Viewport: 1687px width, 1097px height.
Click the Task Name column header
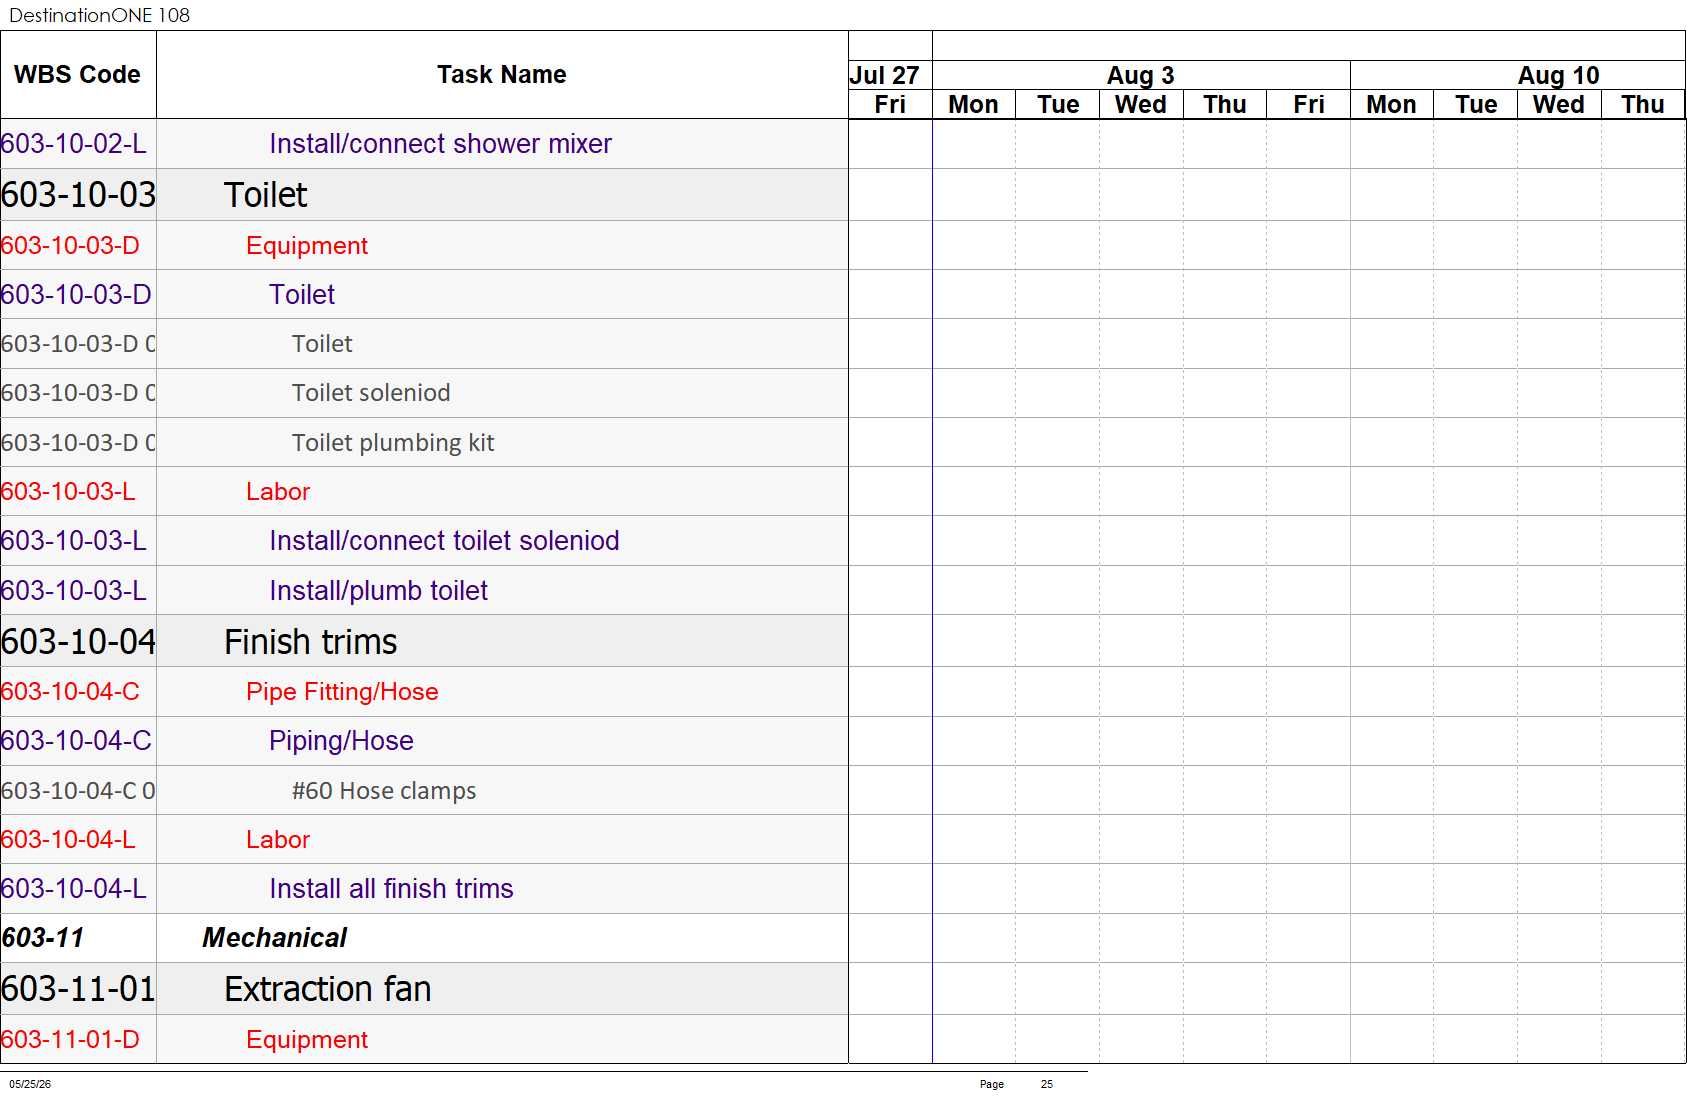(501, 75)
